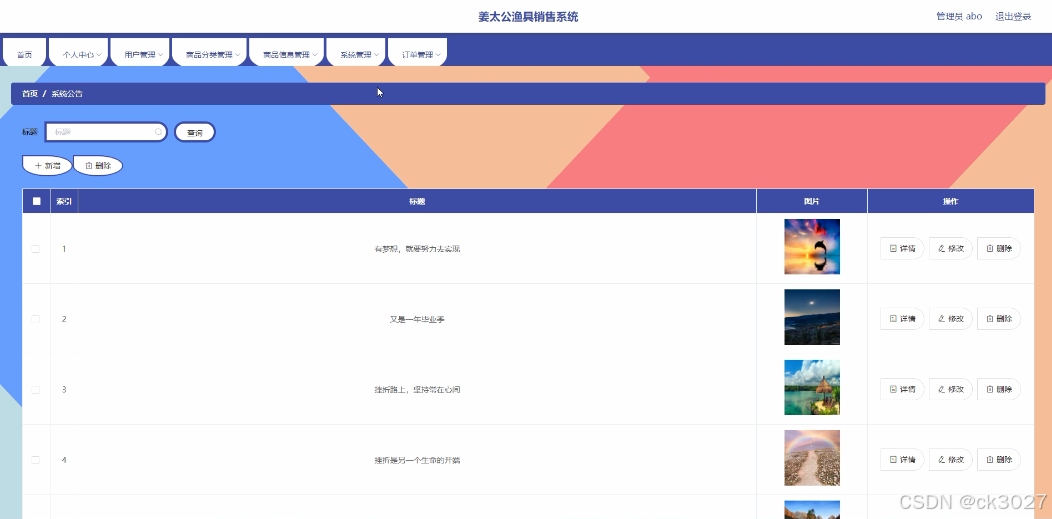Screen dimensions: 1052x519
Task: Open 详情 for 有梦想,就要努力去实现
Action: pos(902,248)
